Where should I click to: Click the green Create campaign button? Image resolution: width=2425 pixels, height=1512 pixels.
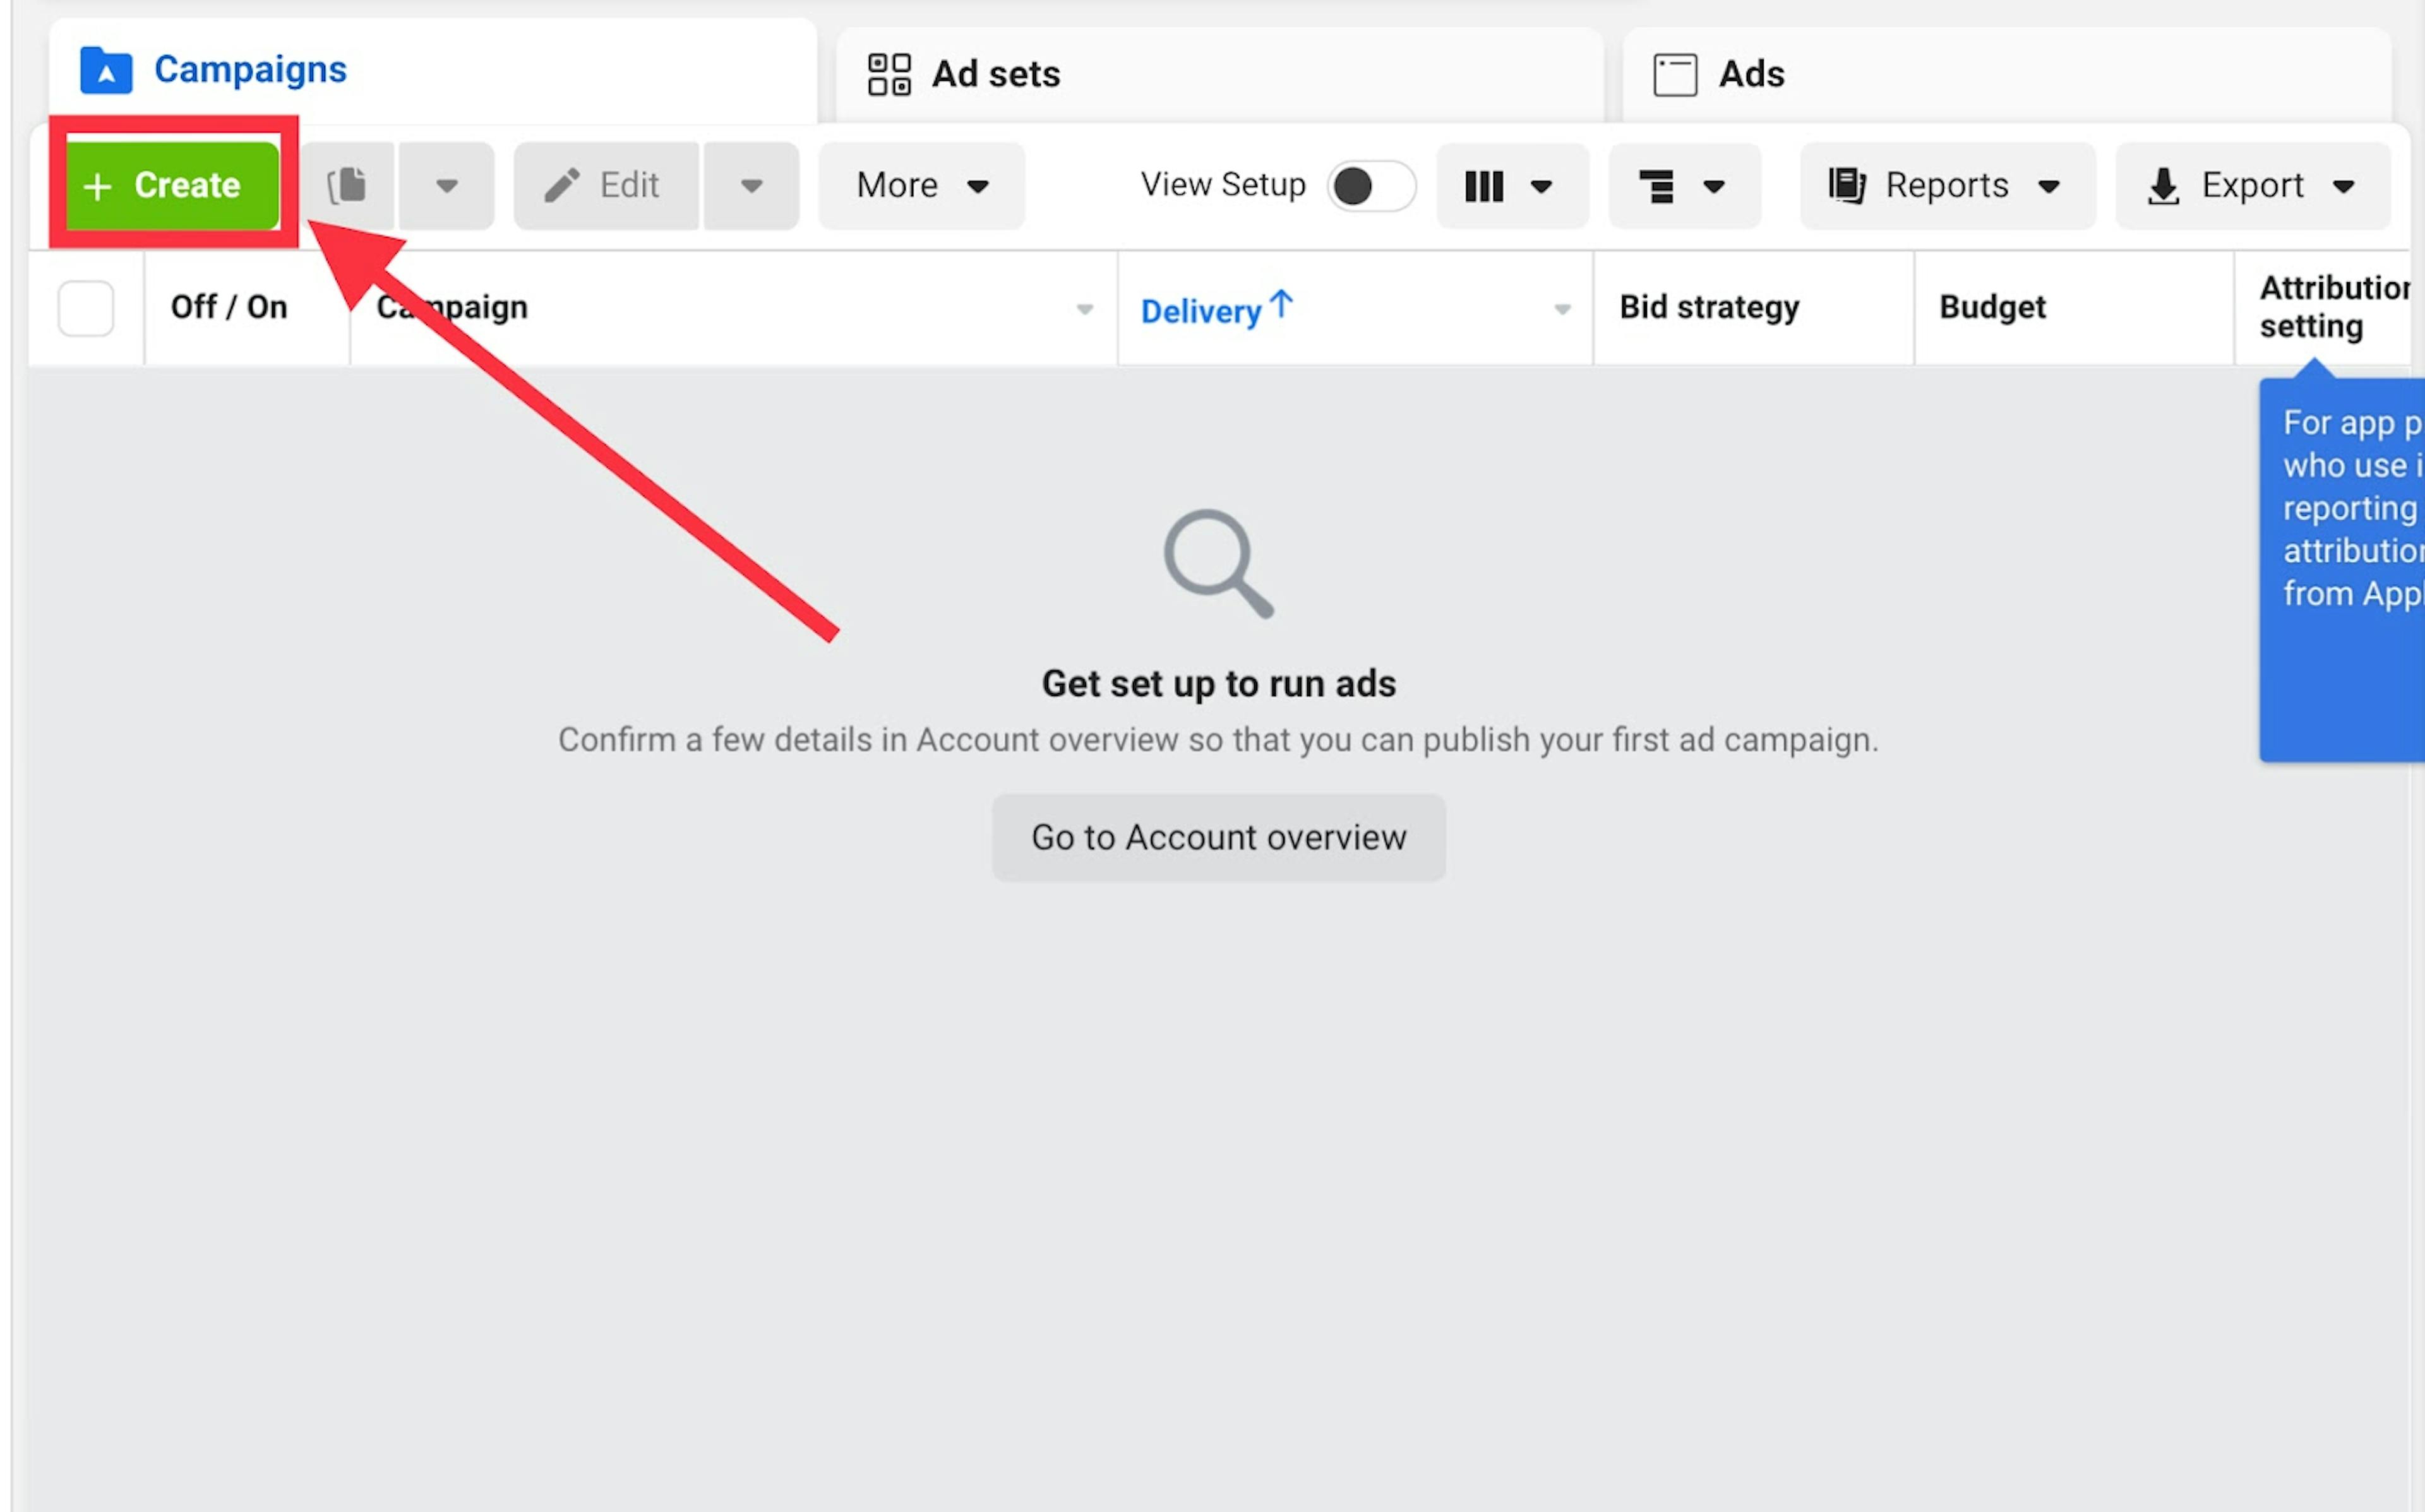(x=171, y=185)
